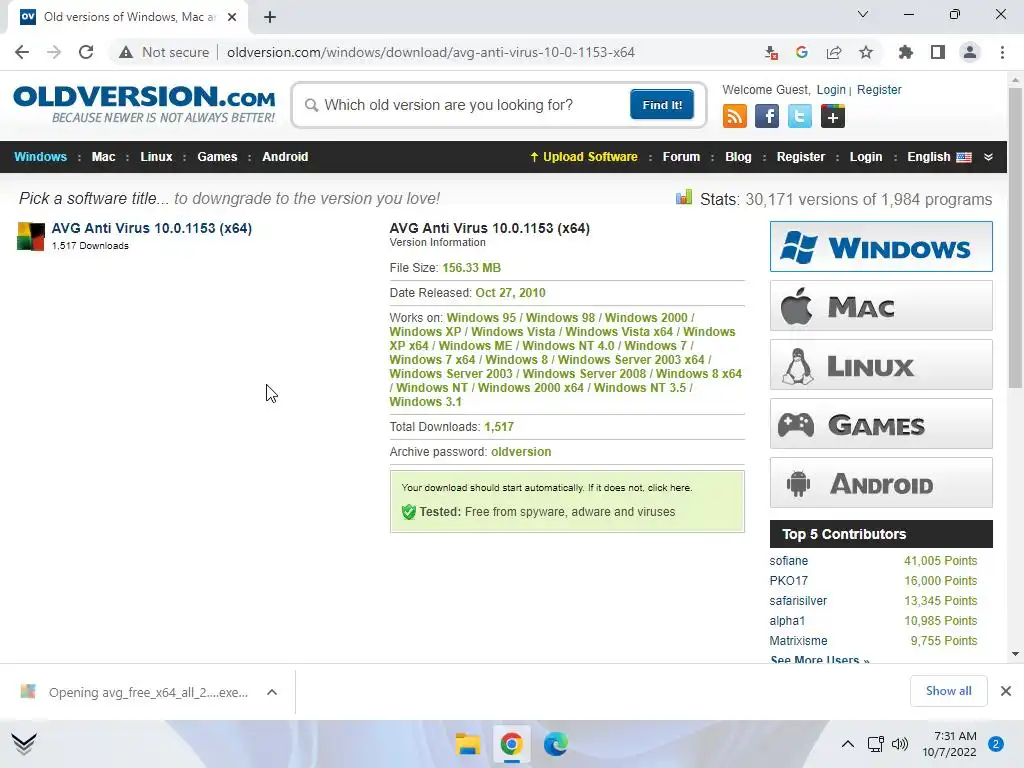Close the Old versions tab
Screen dimensions: 1024x768
click(232, 17)
